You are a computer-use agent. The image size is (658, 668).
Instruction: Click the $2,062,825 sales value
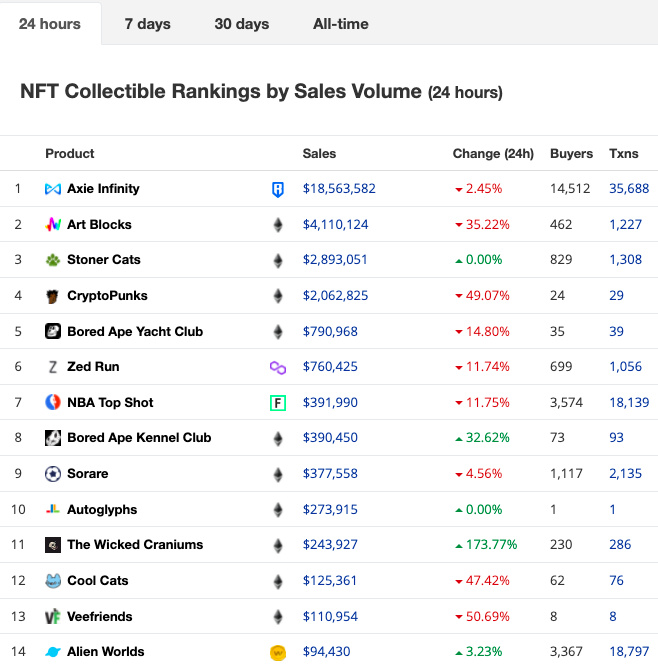coord(335,295)
